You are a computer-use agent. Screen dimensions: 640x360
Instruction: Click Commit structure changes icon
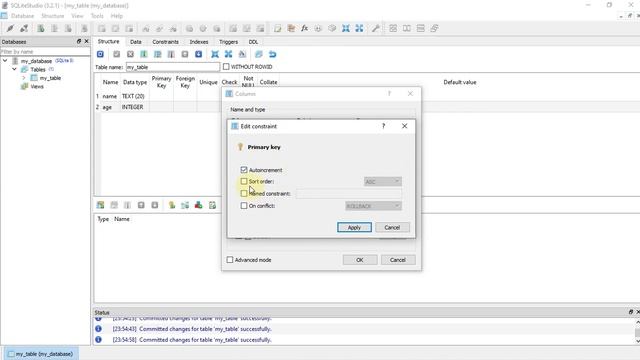(116, 54)
